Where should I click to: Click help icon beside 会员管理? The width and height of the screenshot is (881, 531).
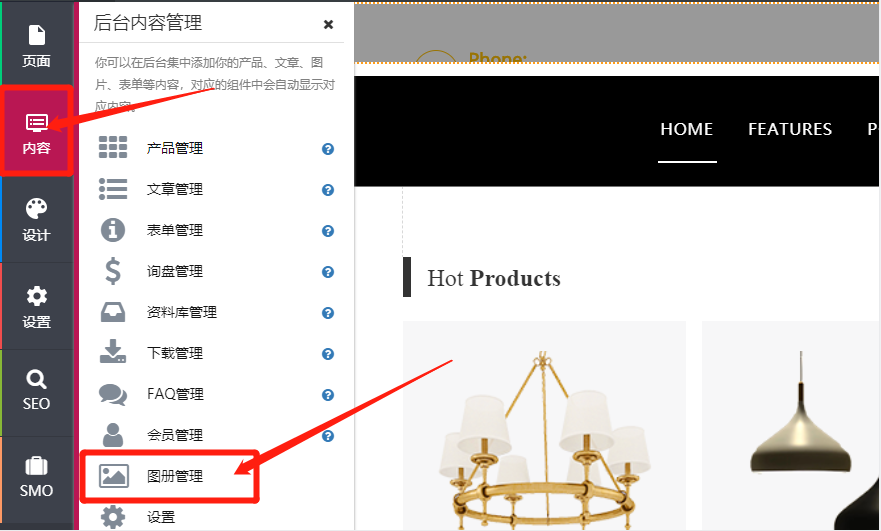click(328, 436)
